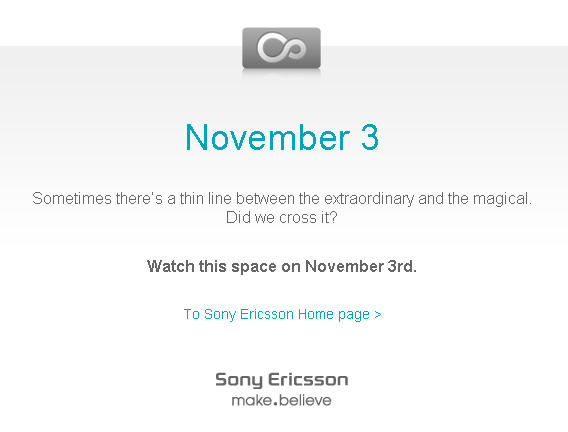
Task: Click the large numeral '3' in the heading
Action: pyautogui.click(x=370, y=137)
